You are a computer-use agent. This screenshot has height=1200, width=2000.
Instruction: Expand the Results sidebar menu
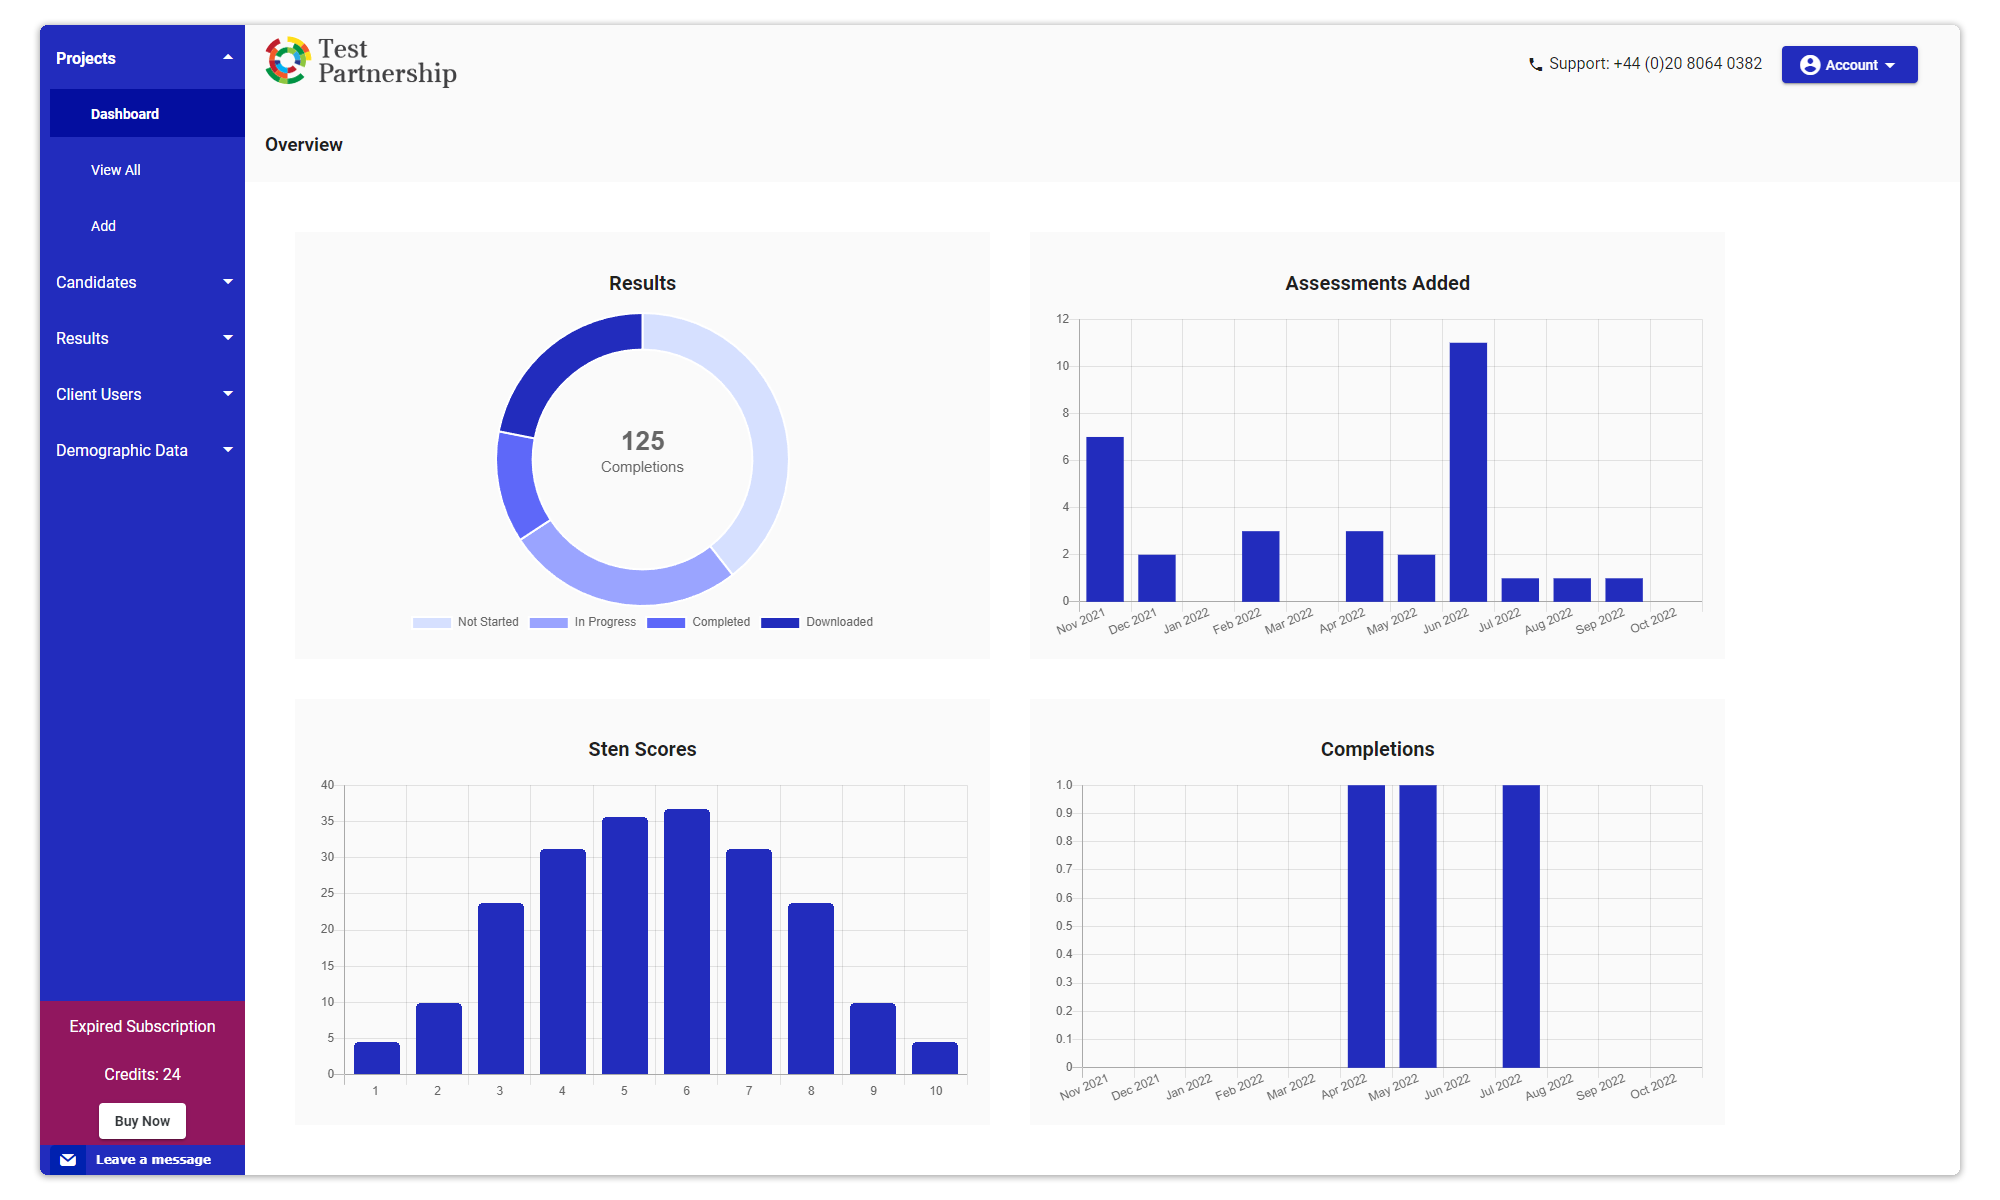pyautogui.click(x=228, y=338)
